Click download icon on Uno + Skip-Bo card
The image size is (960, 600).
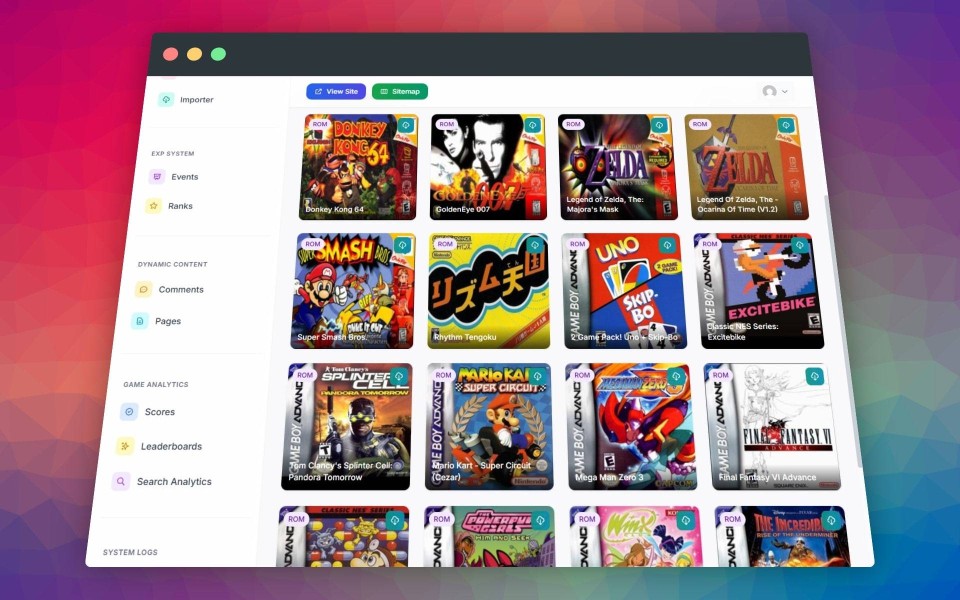click(x=667, y=245)
